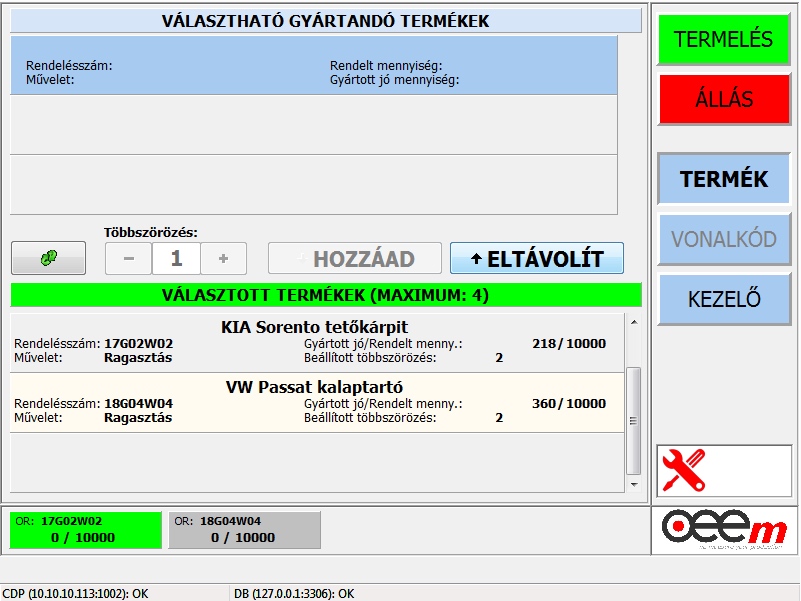
Task: Open the VONALKÓD tab
Action: (724, 239)
